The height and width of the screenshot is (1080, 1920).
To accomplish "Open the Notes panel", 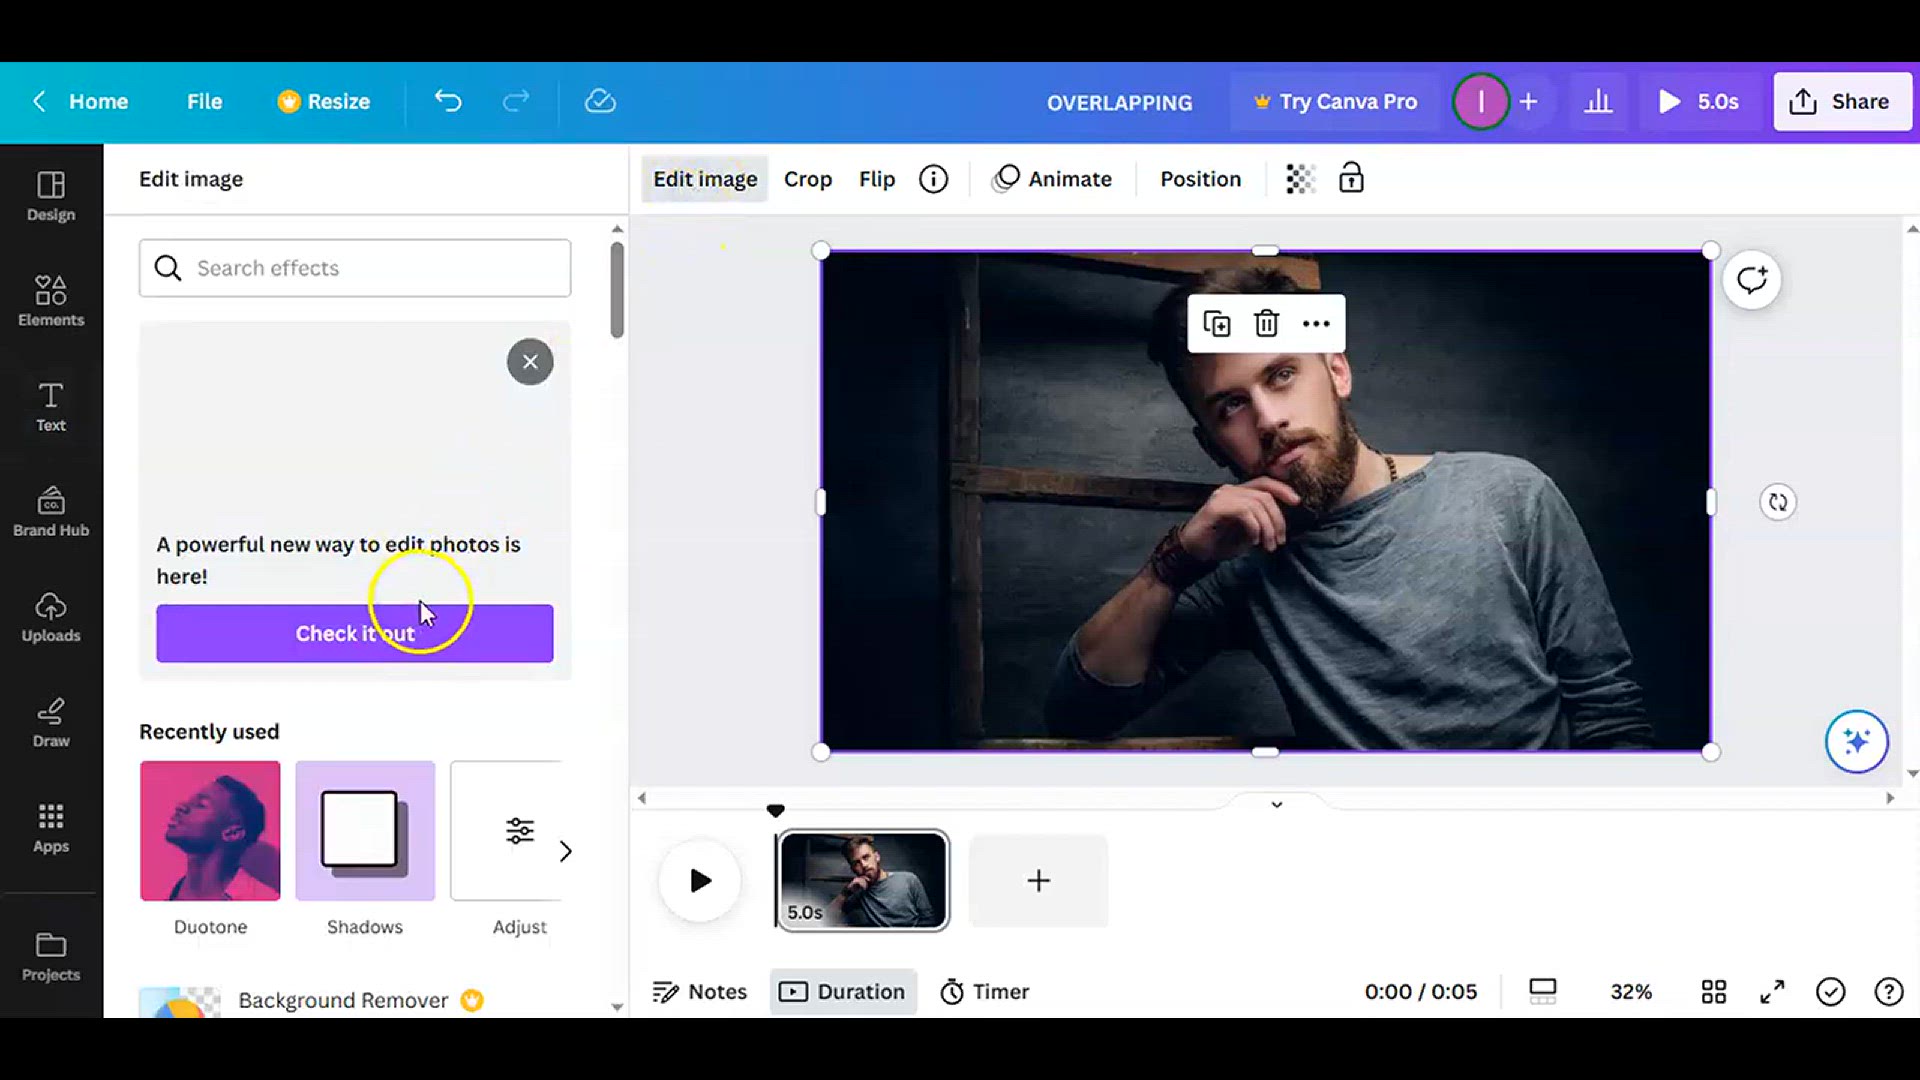I will pos(700,991).
